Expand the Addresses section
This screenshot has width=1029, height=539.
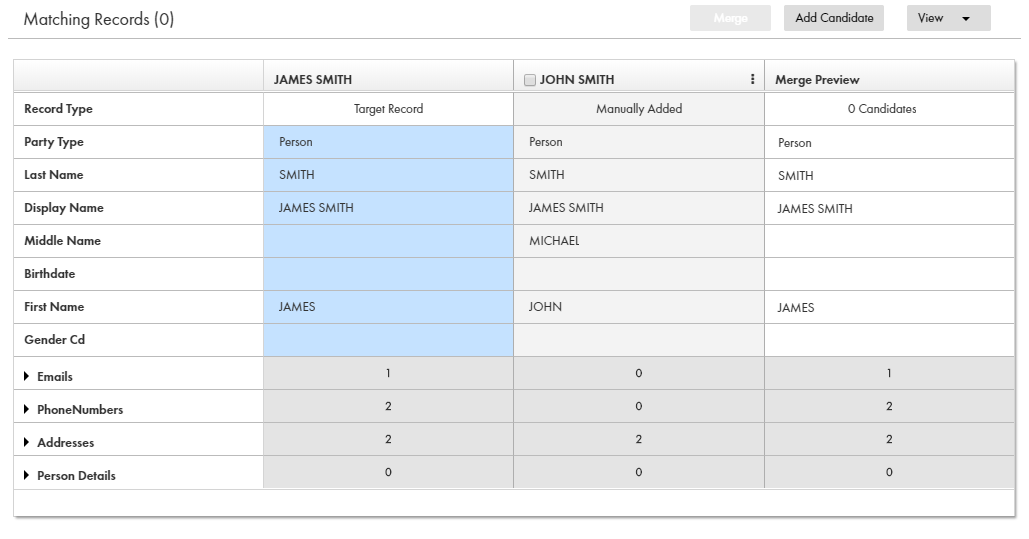point(26,442)
